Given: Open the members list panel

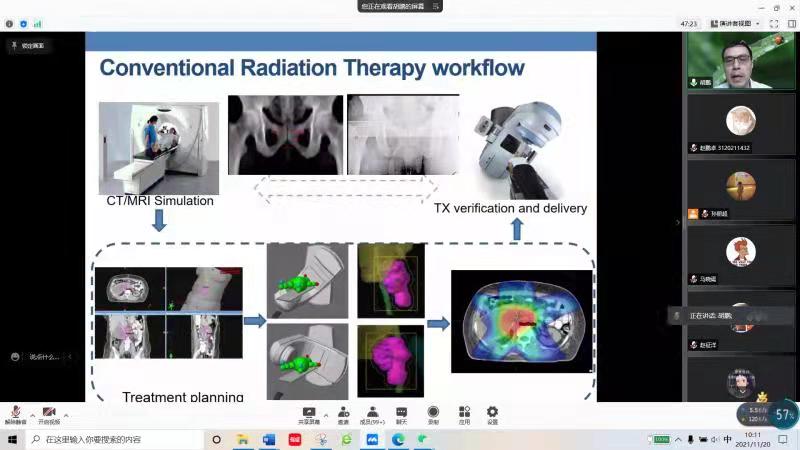Looking at the screenshot, I should (x=372, y=412).
